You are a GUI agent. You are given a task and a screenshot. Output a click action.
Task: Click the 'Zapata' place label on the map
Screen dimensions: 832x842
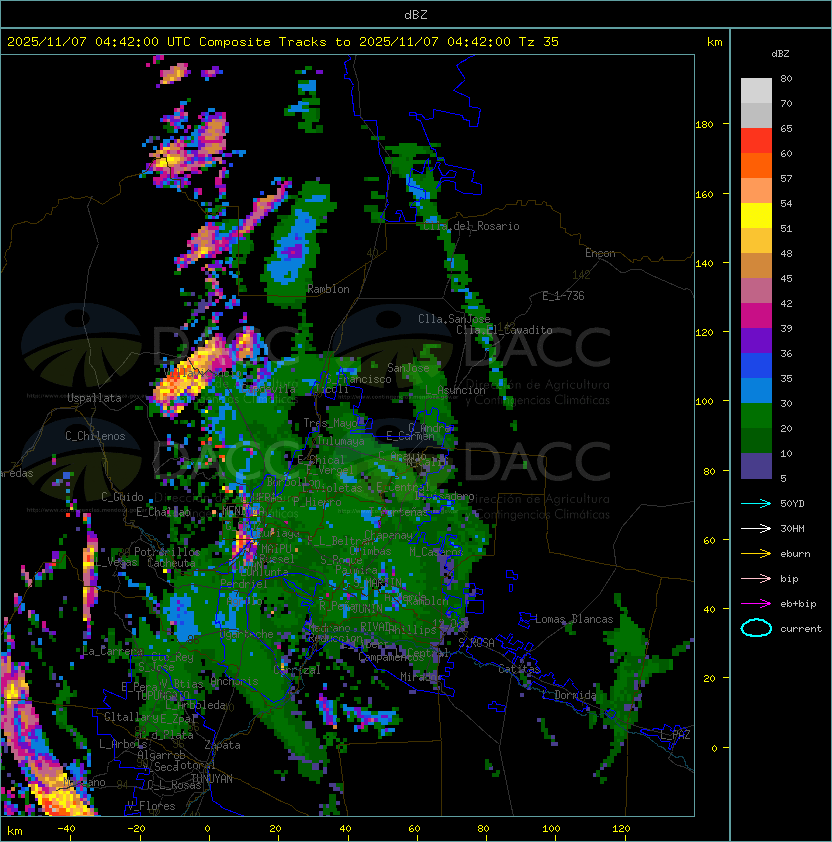click(222, 745)
